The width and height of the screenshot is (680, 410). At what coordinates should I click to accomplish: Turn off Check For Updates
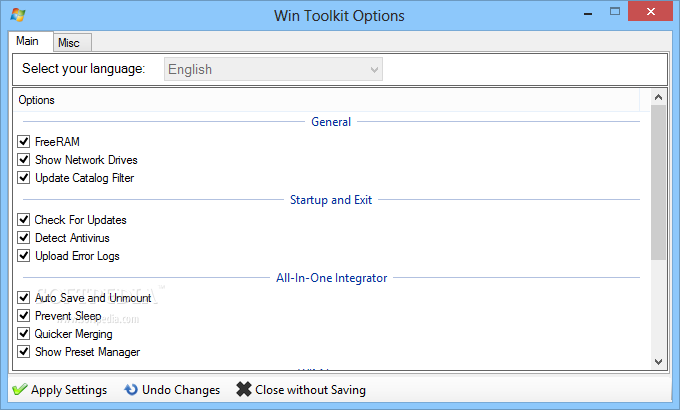pyautogui.click(x=24, y=220)
